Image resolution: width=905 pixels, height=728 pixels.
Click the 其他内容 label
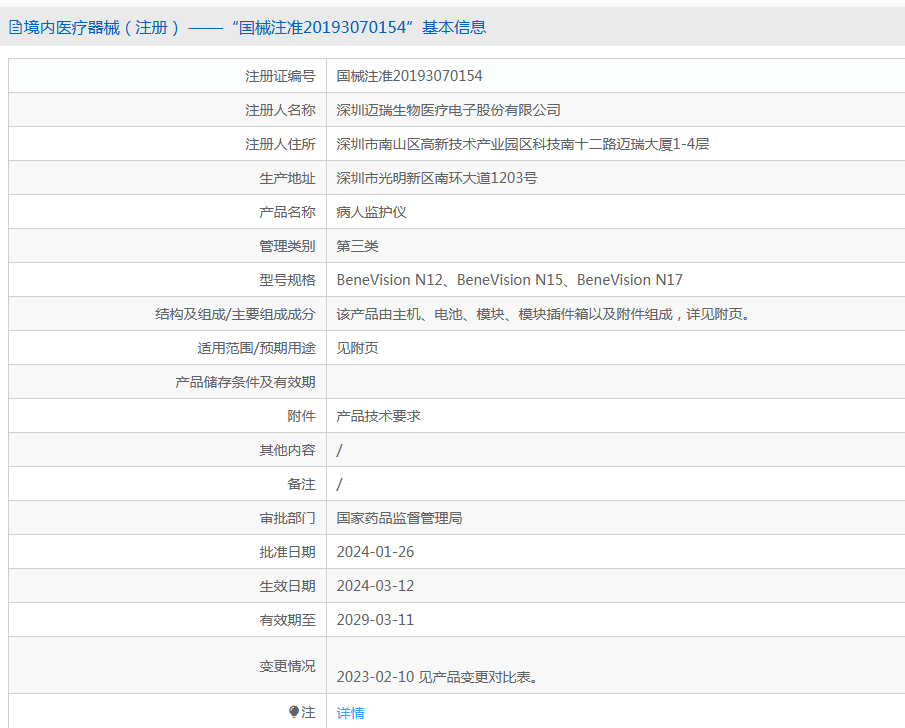point(287,450)
